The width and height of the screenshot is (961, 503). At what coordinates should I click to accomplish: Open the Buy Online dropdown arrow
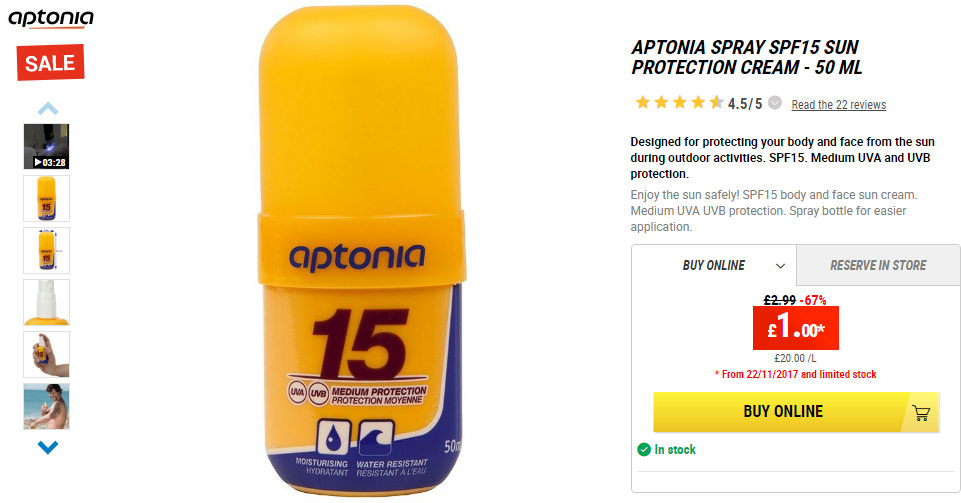[x=780, y=266]
